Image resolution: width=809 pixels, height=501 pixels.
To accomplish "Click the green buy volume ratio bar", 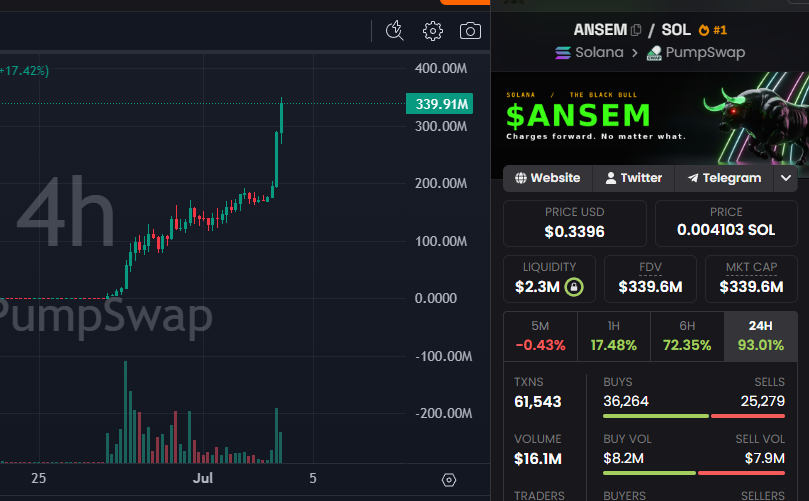I will click(x=649, y=473).
